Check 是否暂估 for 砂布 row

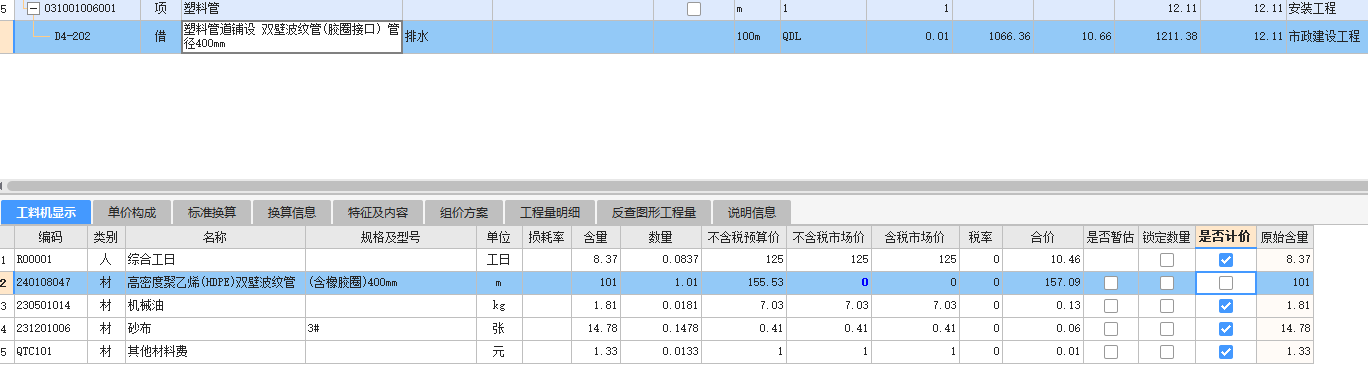click(x=1110, y=329)
